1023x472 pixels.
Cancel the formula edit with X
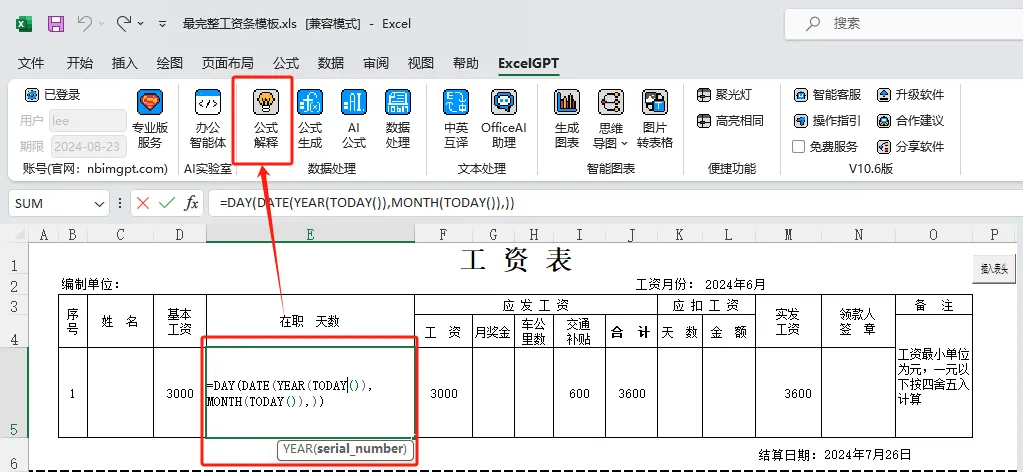(x=143, y=204)
